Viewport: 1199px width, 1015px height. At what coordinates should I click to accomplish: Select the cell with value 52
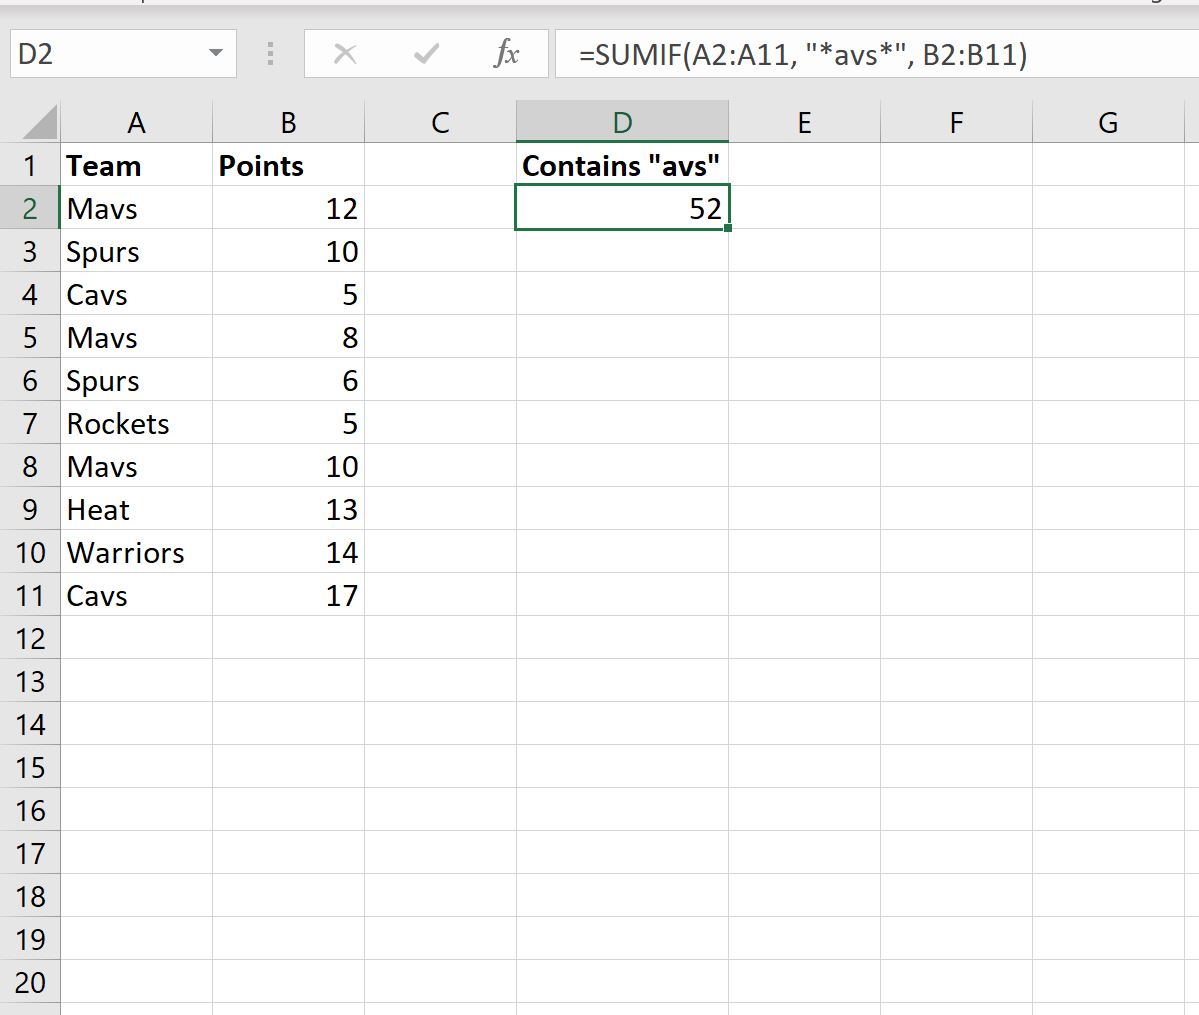tap(622, 208)
